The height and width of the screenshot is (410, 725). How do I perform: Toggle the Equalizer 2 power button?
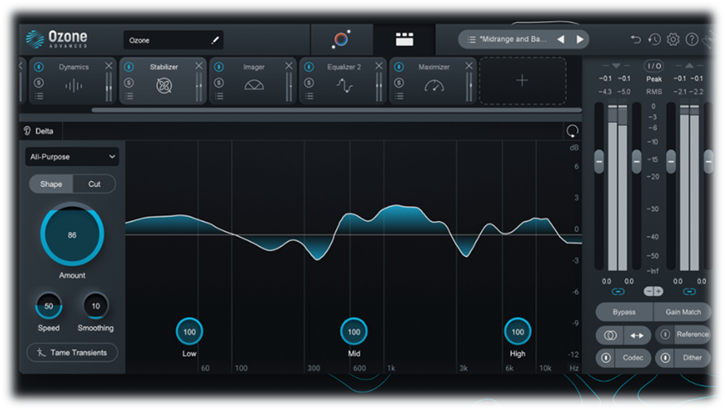309,67
